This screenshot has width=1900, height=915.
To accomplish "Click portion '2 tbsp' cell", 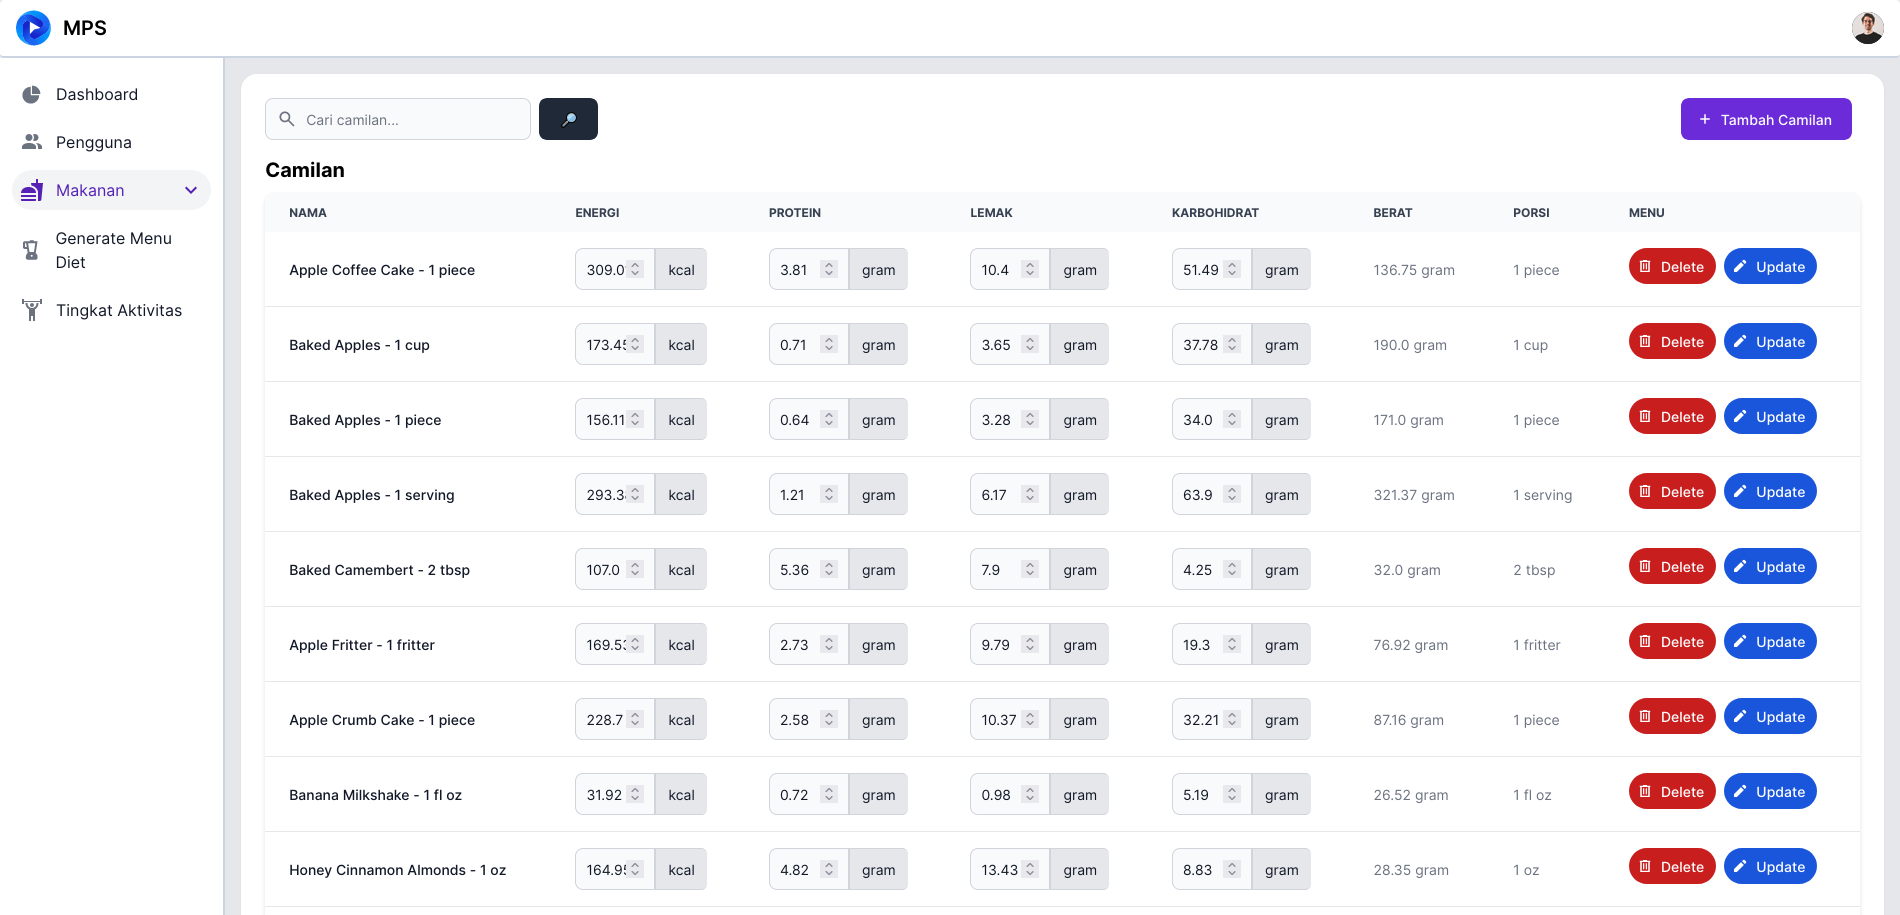I will [x=1534, y=570].
